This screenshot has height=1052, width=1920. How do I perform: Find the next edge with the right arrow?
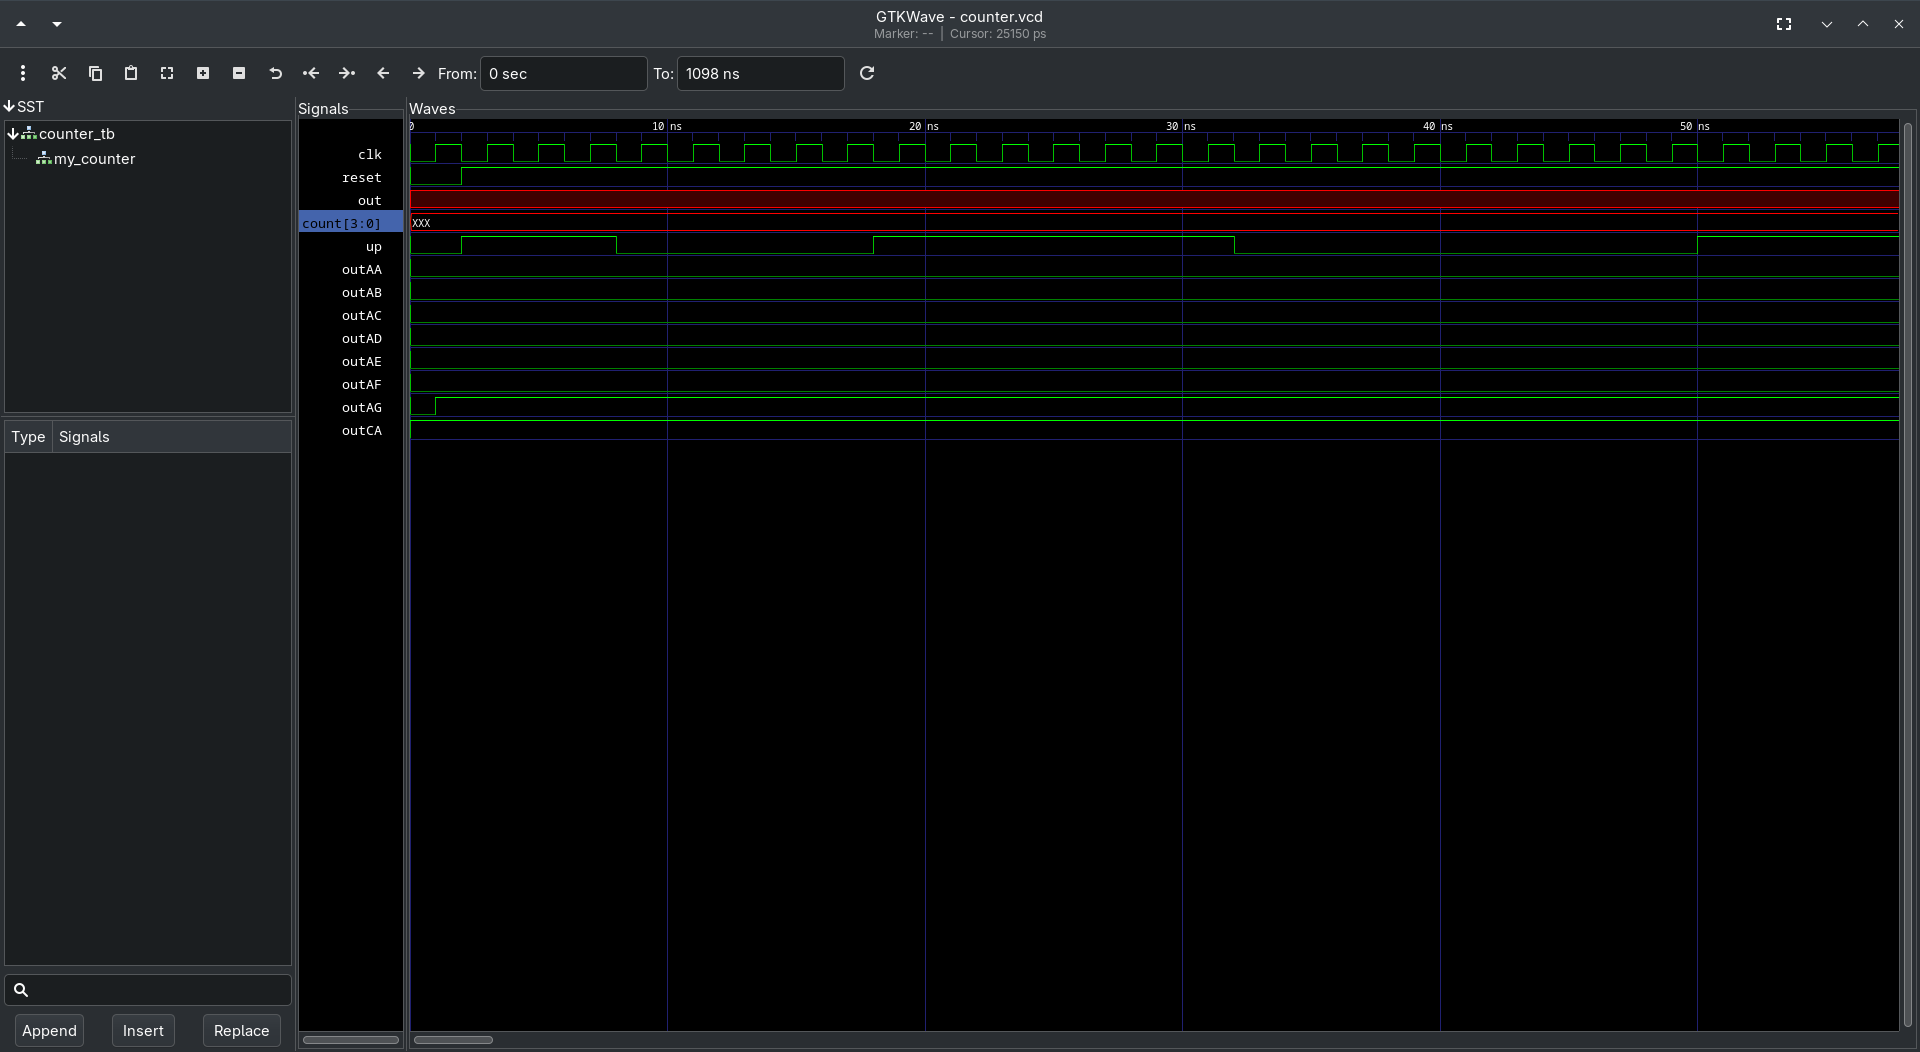419,73
